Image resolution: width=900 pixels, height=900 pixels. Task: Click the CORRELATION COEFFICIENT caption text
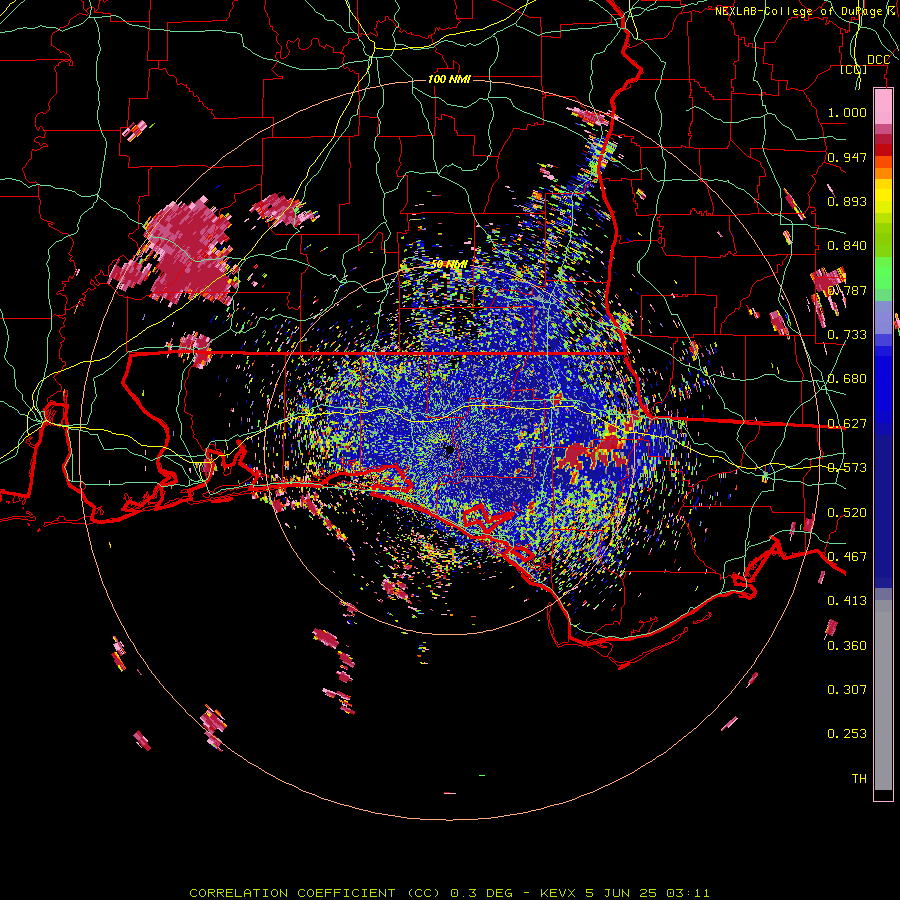point(292,893)
